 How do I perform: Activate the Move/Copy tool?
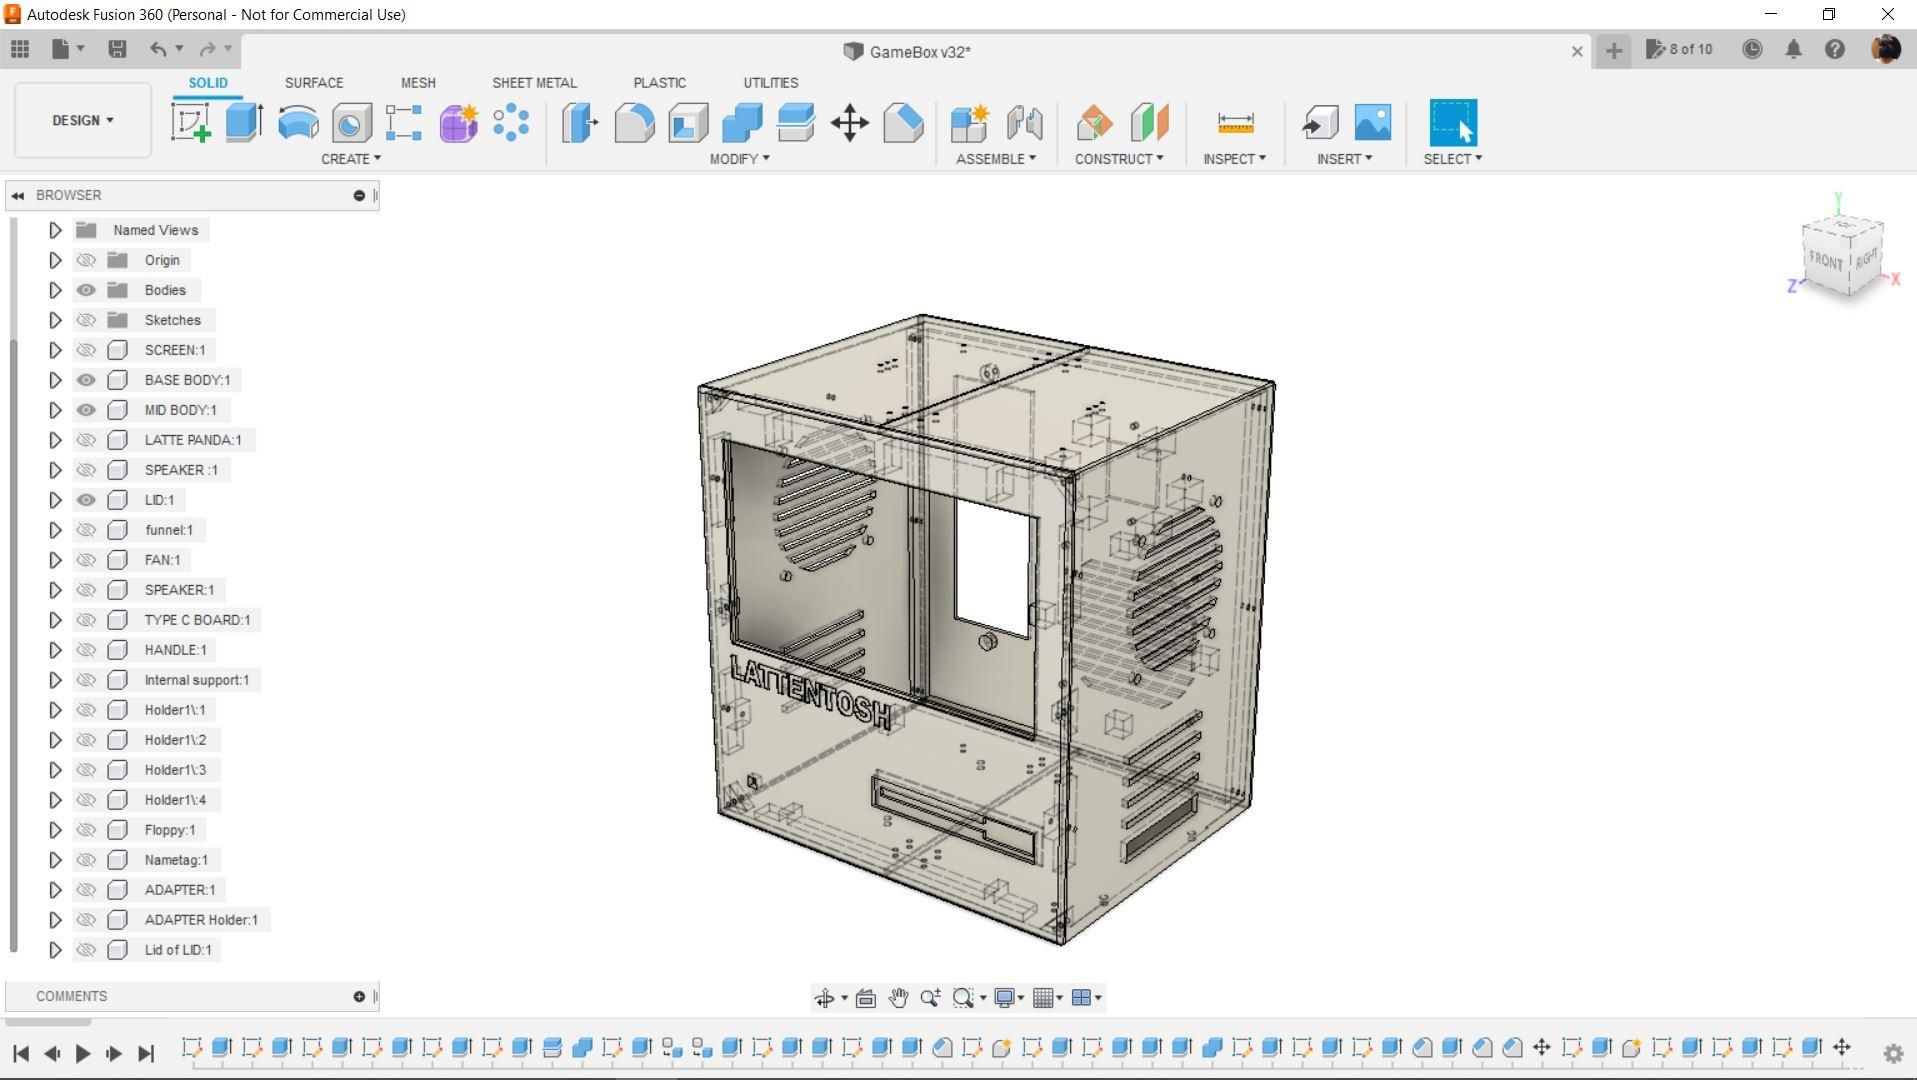coord(849,124)
